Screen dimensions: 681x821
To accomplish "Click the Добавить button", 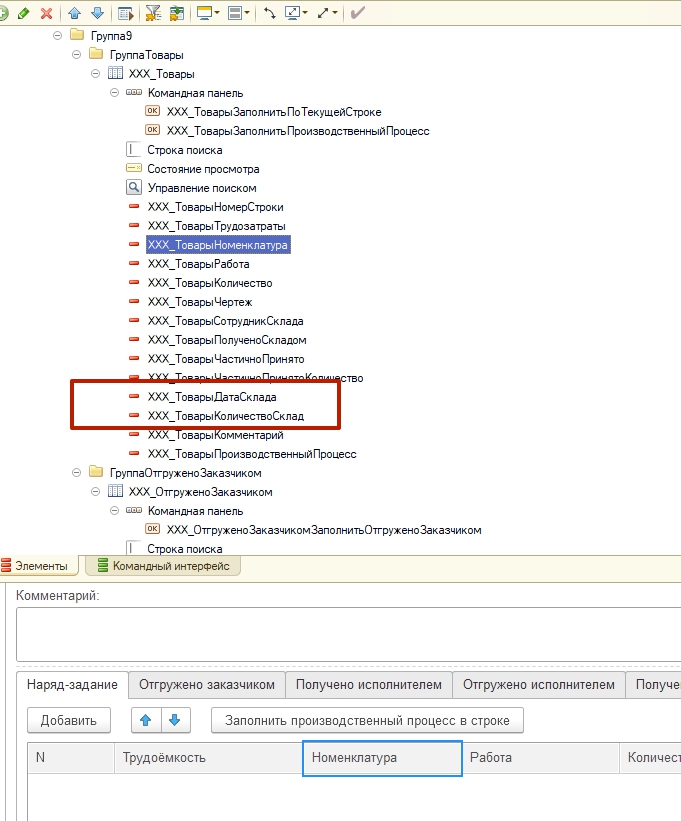I will (x=69, y=720).
